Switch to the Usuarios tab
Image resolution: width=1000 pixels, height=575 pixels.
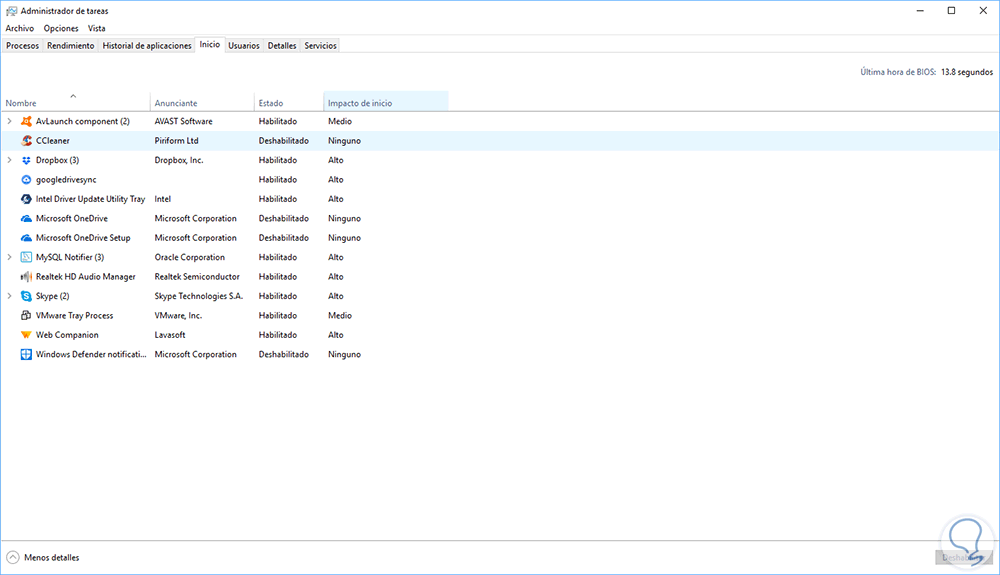pos(244,46)
